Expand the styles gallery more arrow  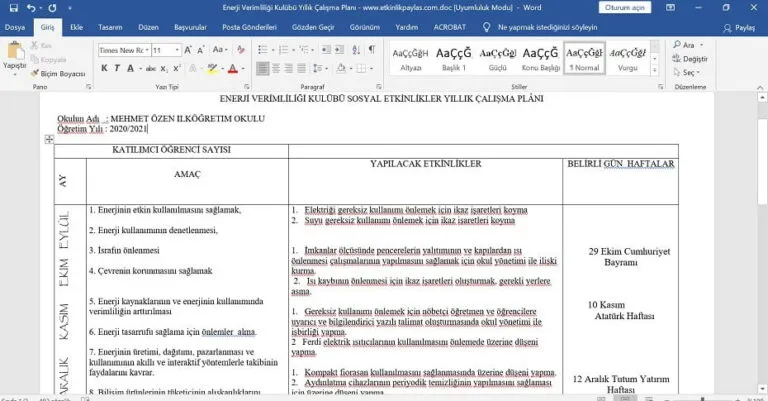point(654,71)
